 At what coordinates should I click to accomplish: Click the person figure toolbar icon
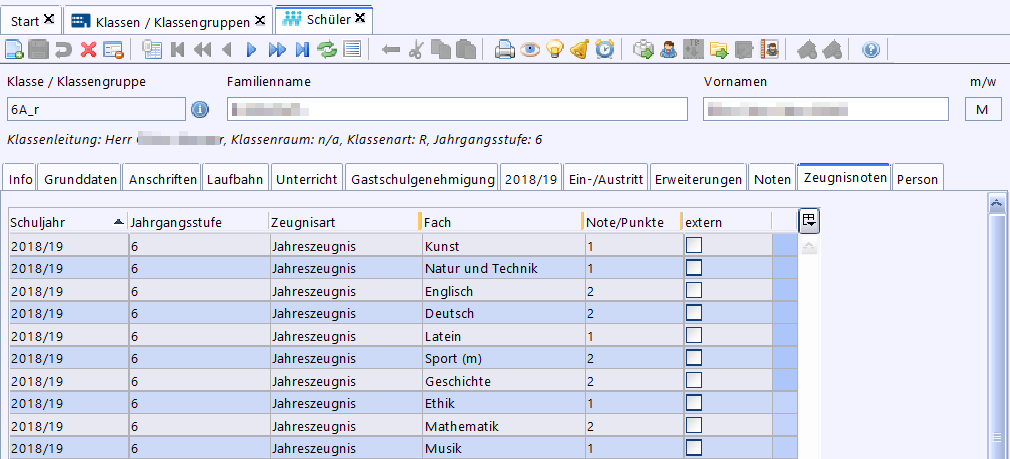[669, 50]
